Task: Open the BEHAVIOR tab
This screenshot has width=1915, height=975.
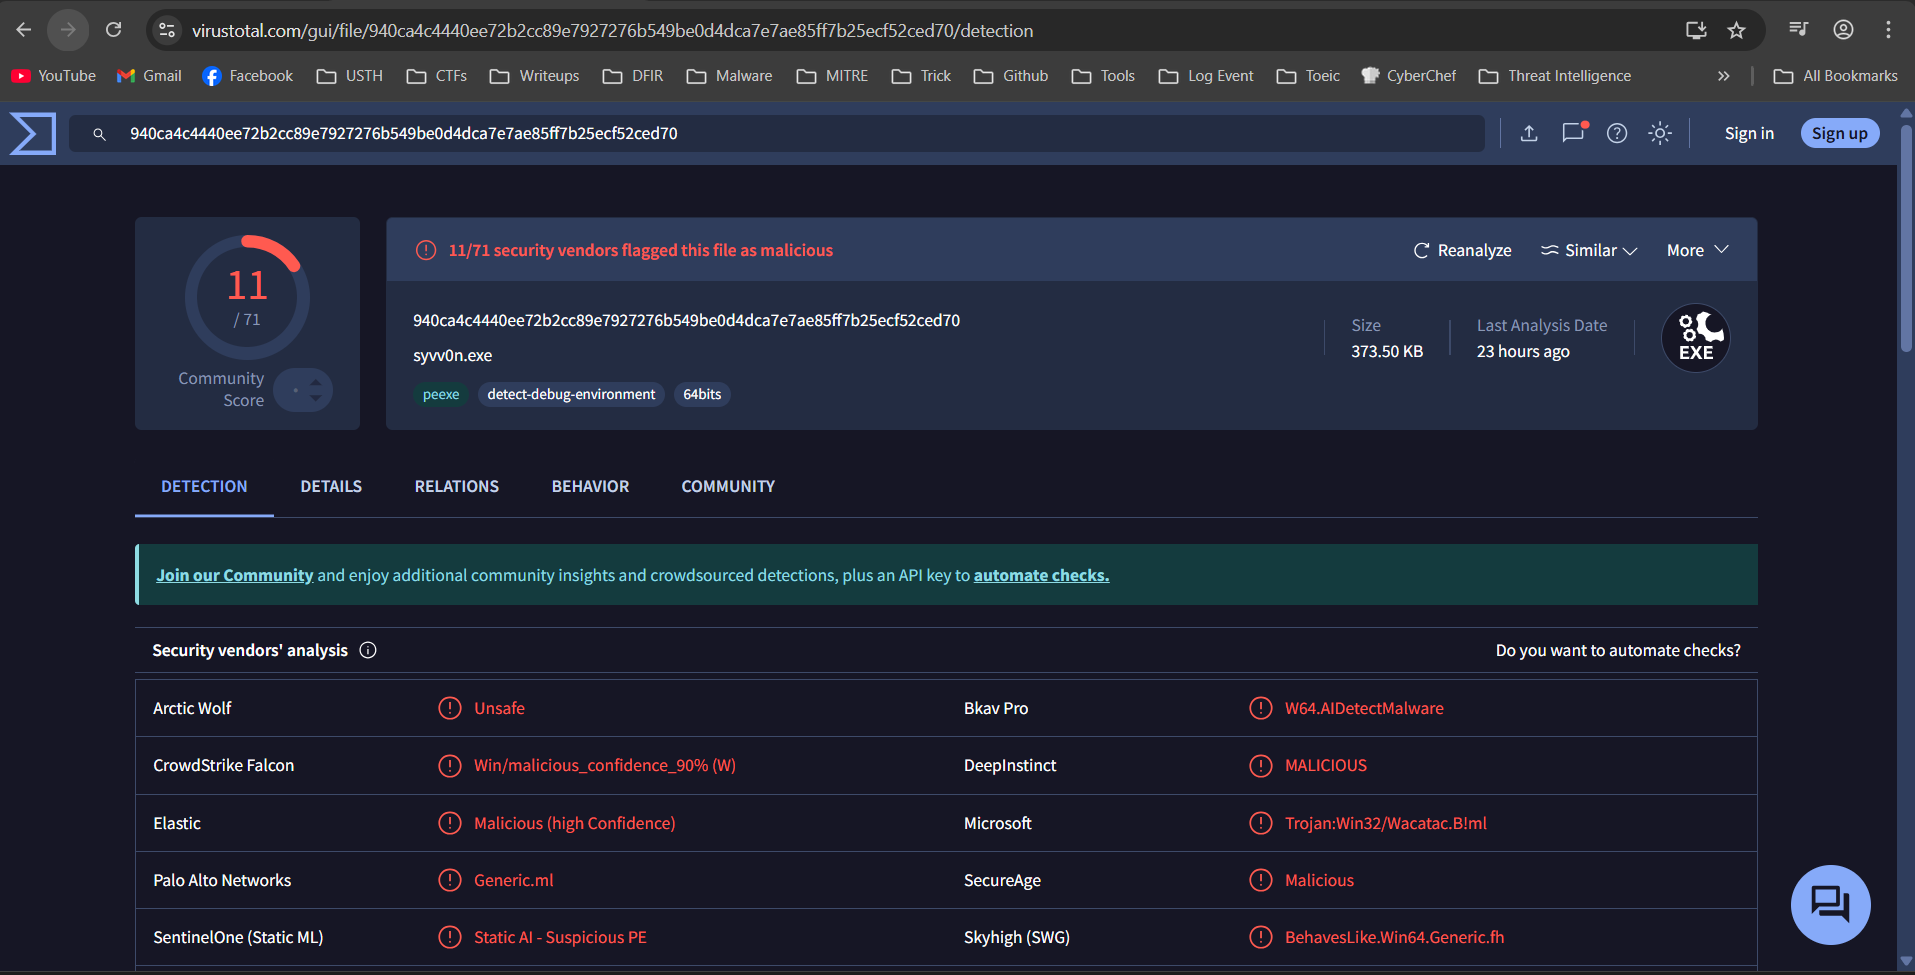Action: click(x=590, y=487)
